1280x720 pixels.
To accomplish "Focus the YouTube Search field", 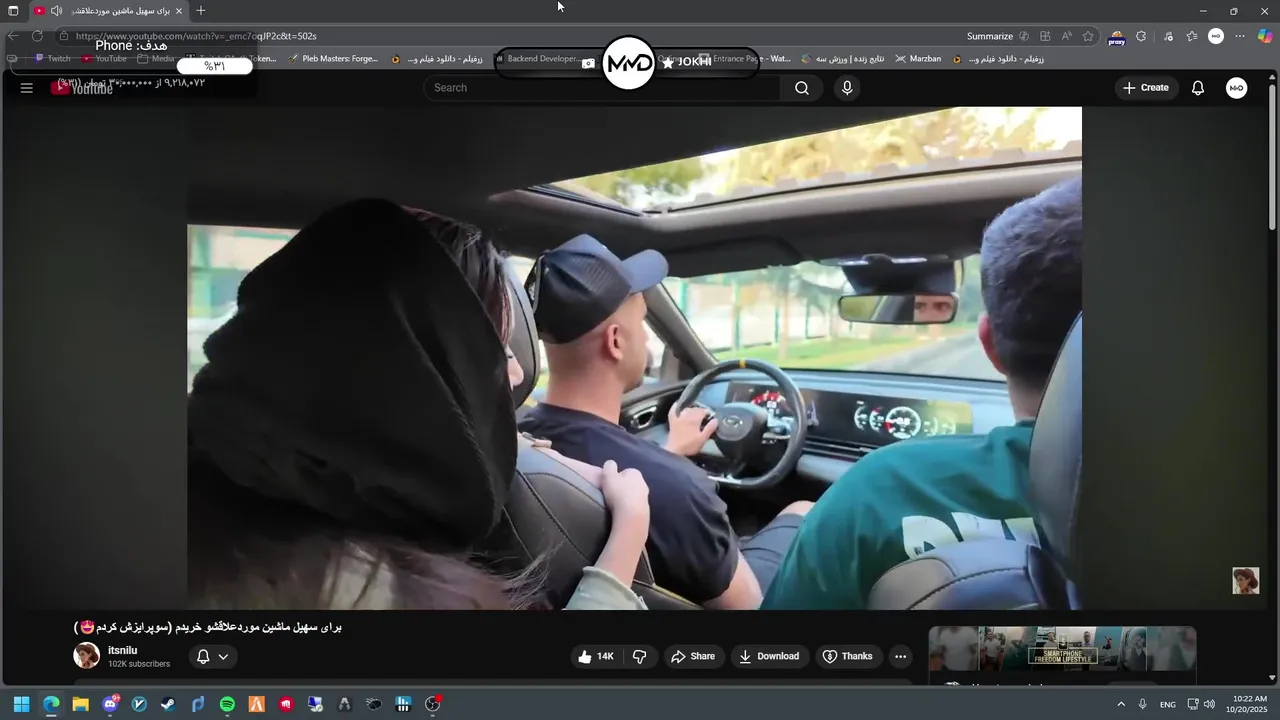I will (x=602, y=88).
